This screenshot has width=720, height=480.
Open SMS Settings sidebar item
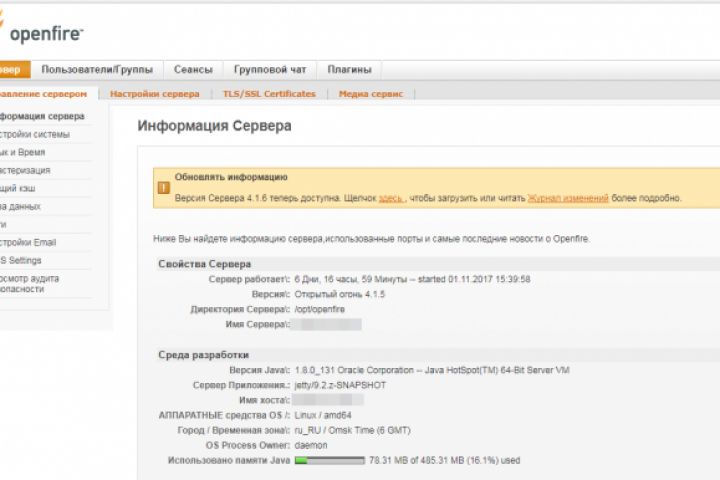coord(21,260)
